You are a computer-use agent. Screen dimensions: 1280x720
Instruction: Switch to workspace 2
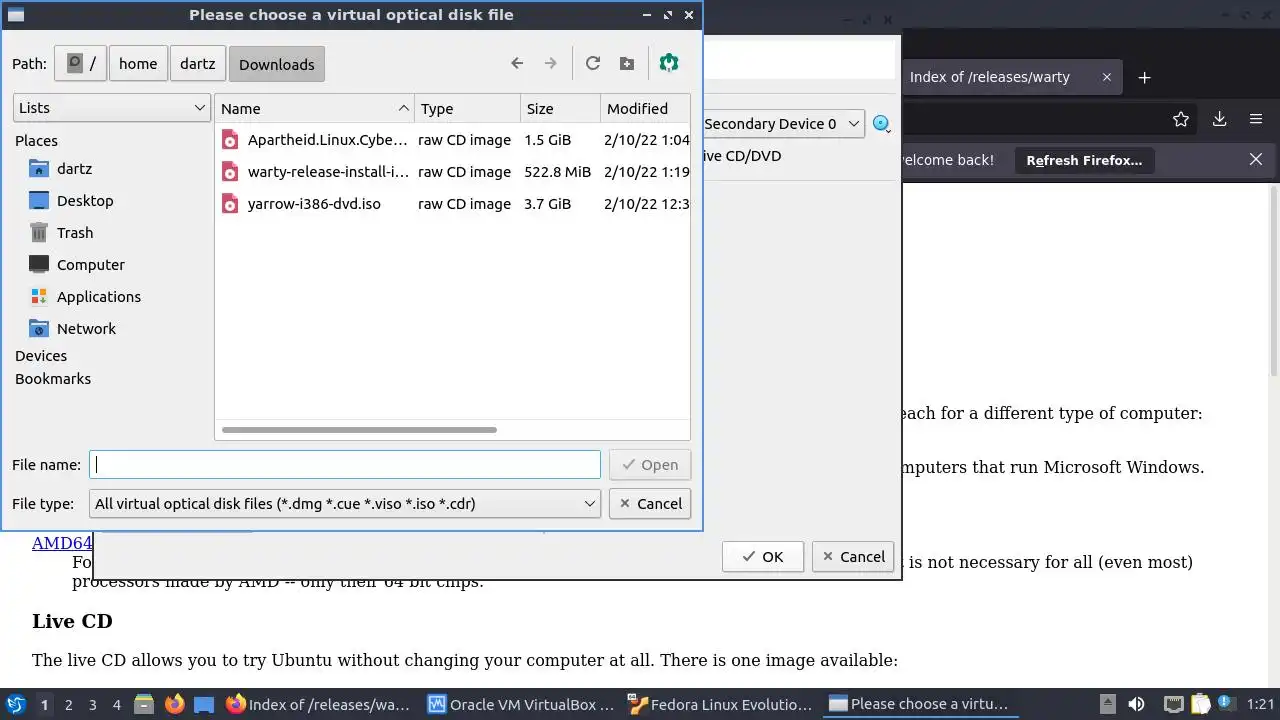[x=68, y=704]
